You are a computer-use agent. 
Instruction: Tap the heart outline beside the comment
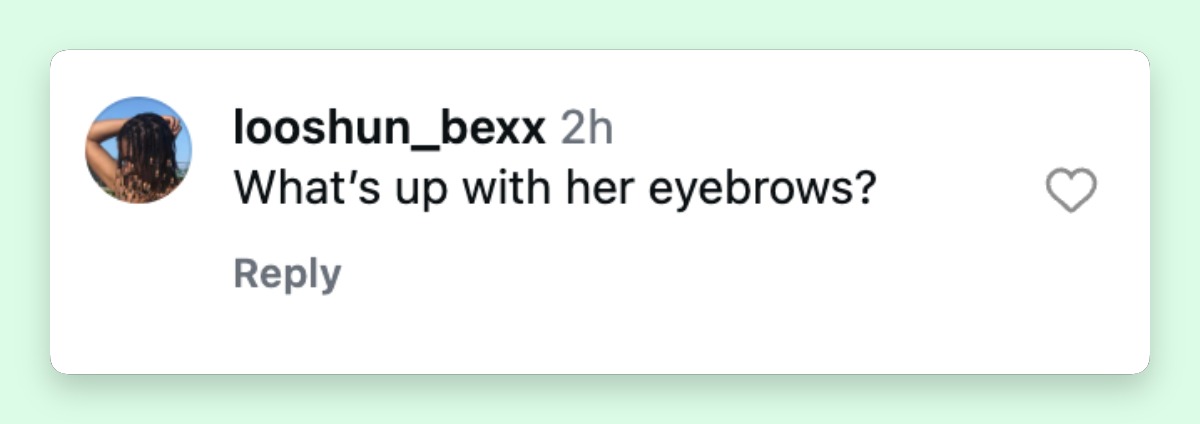[1071, 190]
